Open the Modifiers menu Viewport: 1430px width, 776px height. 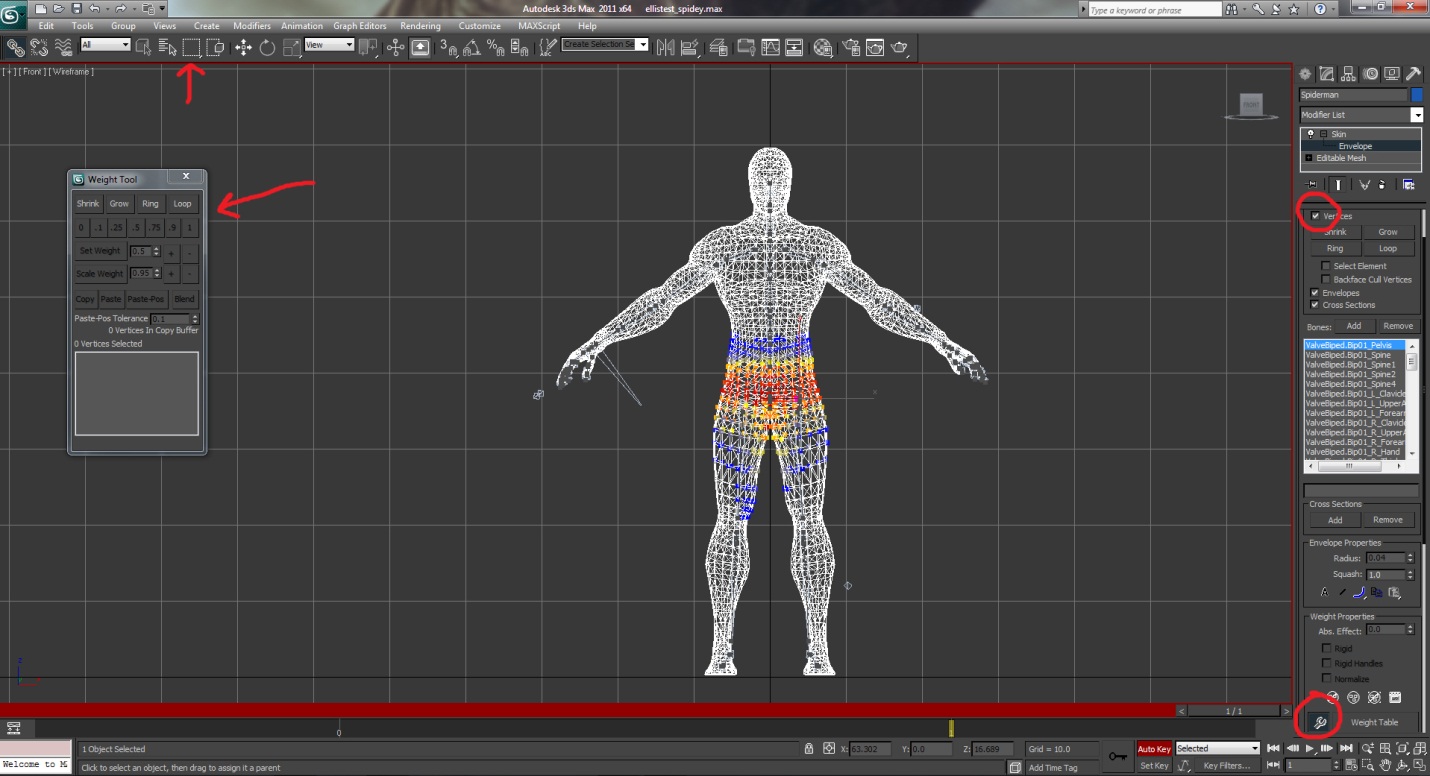tap(252, 26)
